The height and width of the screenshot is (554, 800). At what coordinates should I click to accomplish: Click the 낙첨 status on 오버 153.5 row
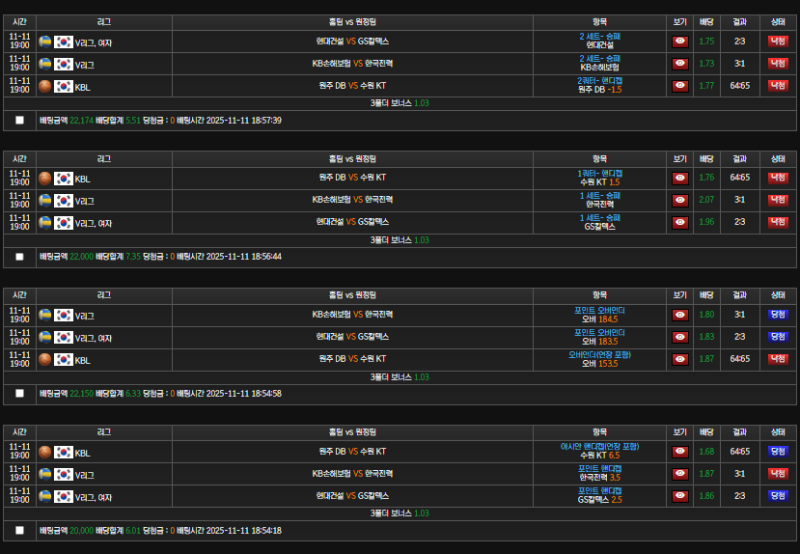click(x=777, y=359)
